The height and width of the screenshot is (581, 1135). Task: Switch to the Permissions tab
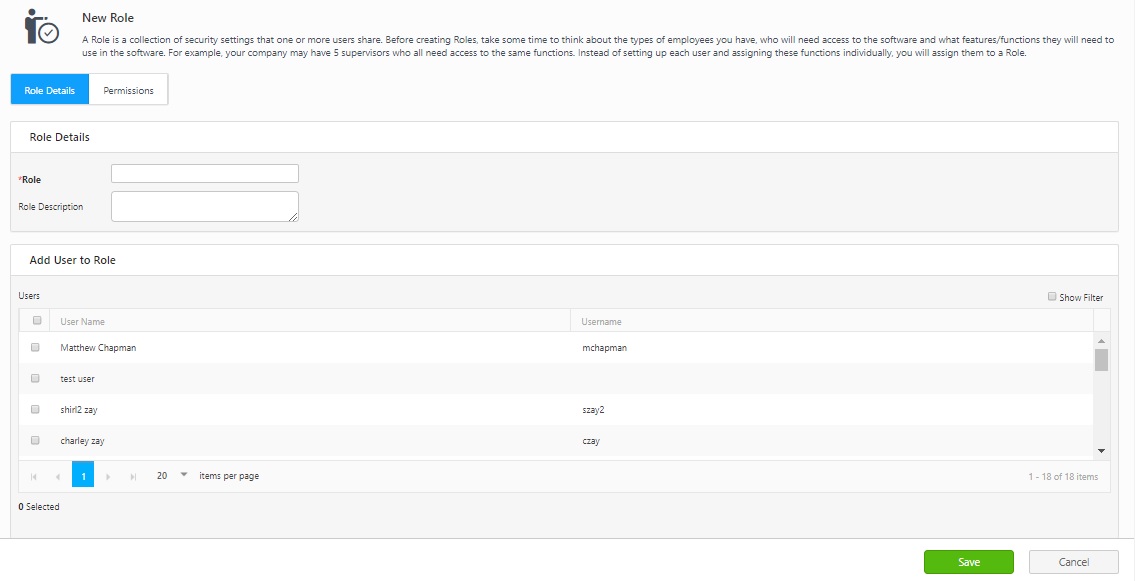128,90
